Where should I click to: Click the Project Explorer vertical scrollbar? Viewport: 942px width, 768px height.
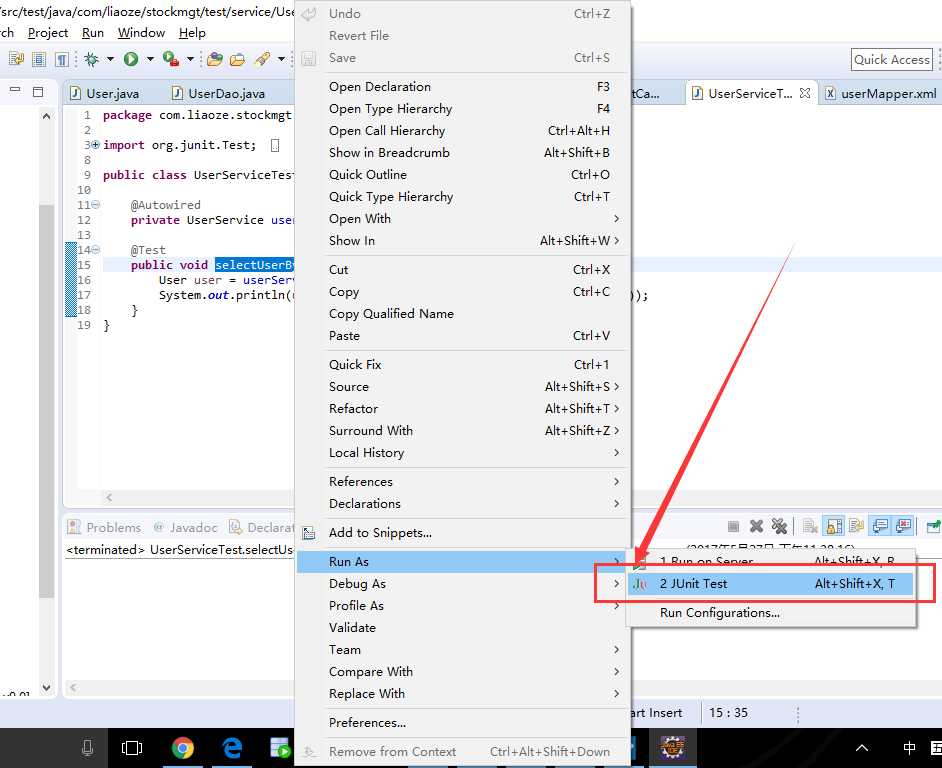[46, 400]
